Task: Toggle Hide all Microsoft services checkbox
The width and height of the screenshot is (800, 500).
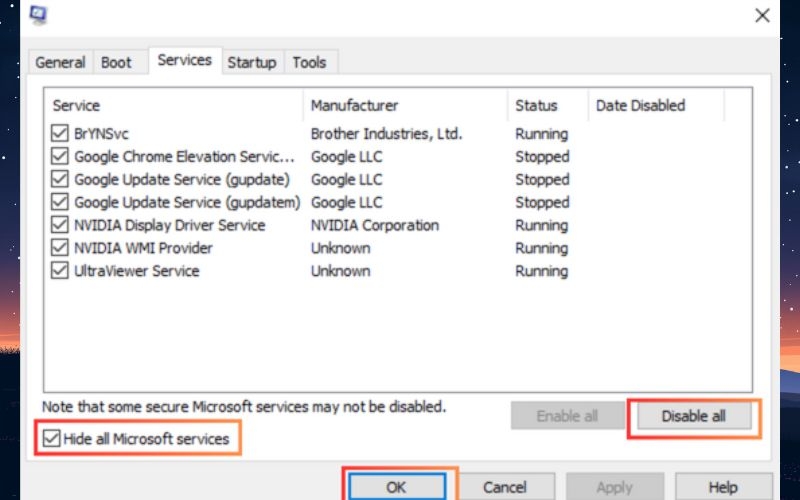Action: (50, 439)
